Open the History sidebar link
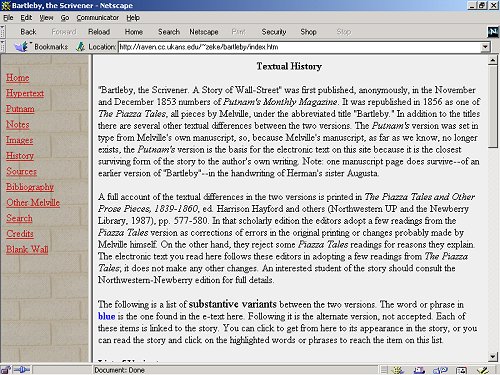 coord(20,156)
